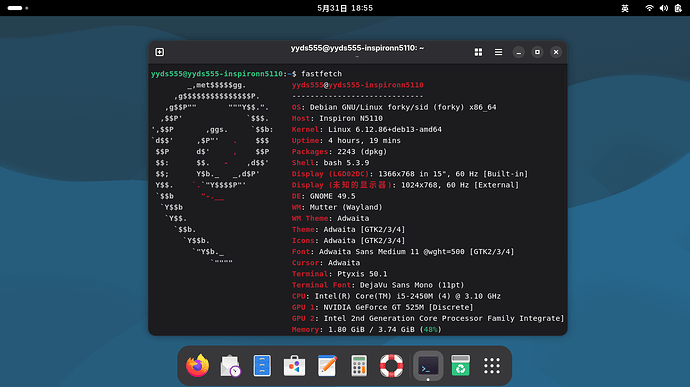Show the tab overview grid
The image size is (690, 387).
(x=478, y=52)
